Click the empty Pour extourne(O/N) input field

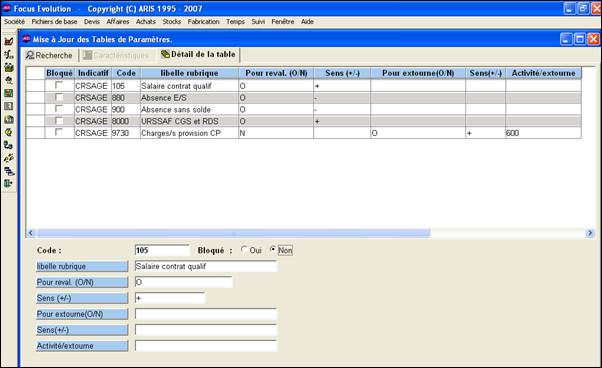[x=205, y=314]
